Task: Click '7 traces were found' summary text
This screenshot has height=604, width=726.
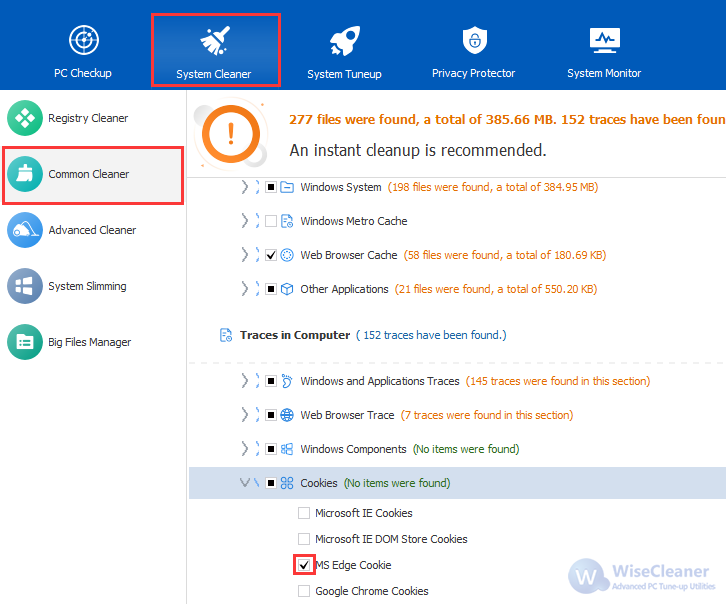Action: [487, 415]
